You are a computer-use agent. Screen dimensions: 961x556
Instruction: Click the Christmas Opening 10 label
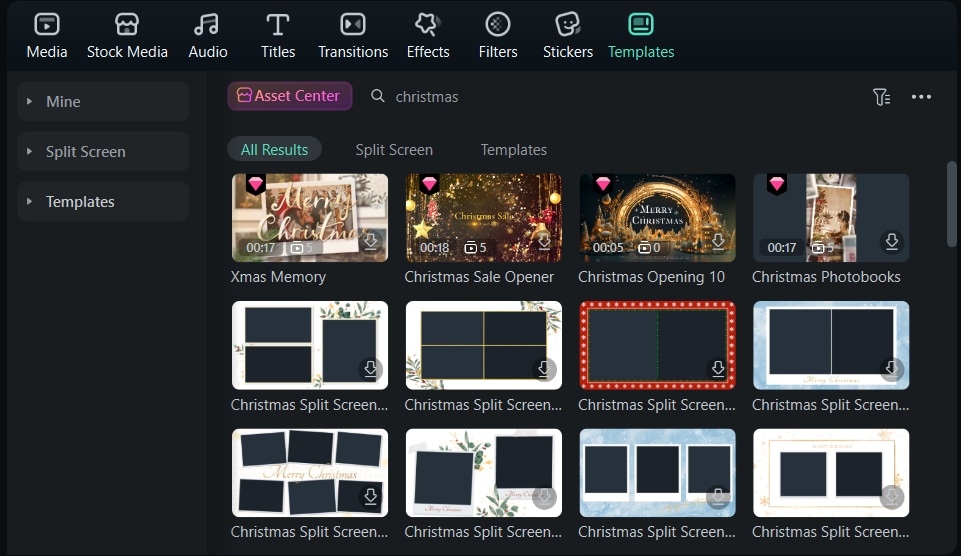(x=651, y=277)
